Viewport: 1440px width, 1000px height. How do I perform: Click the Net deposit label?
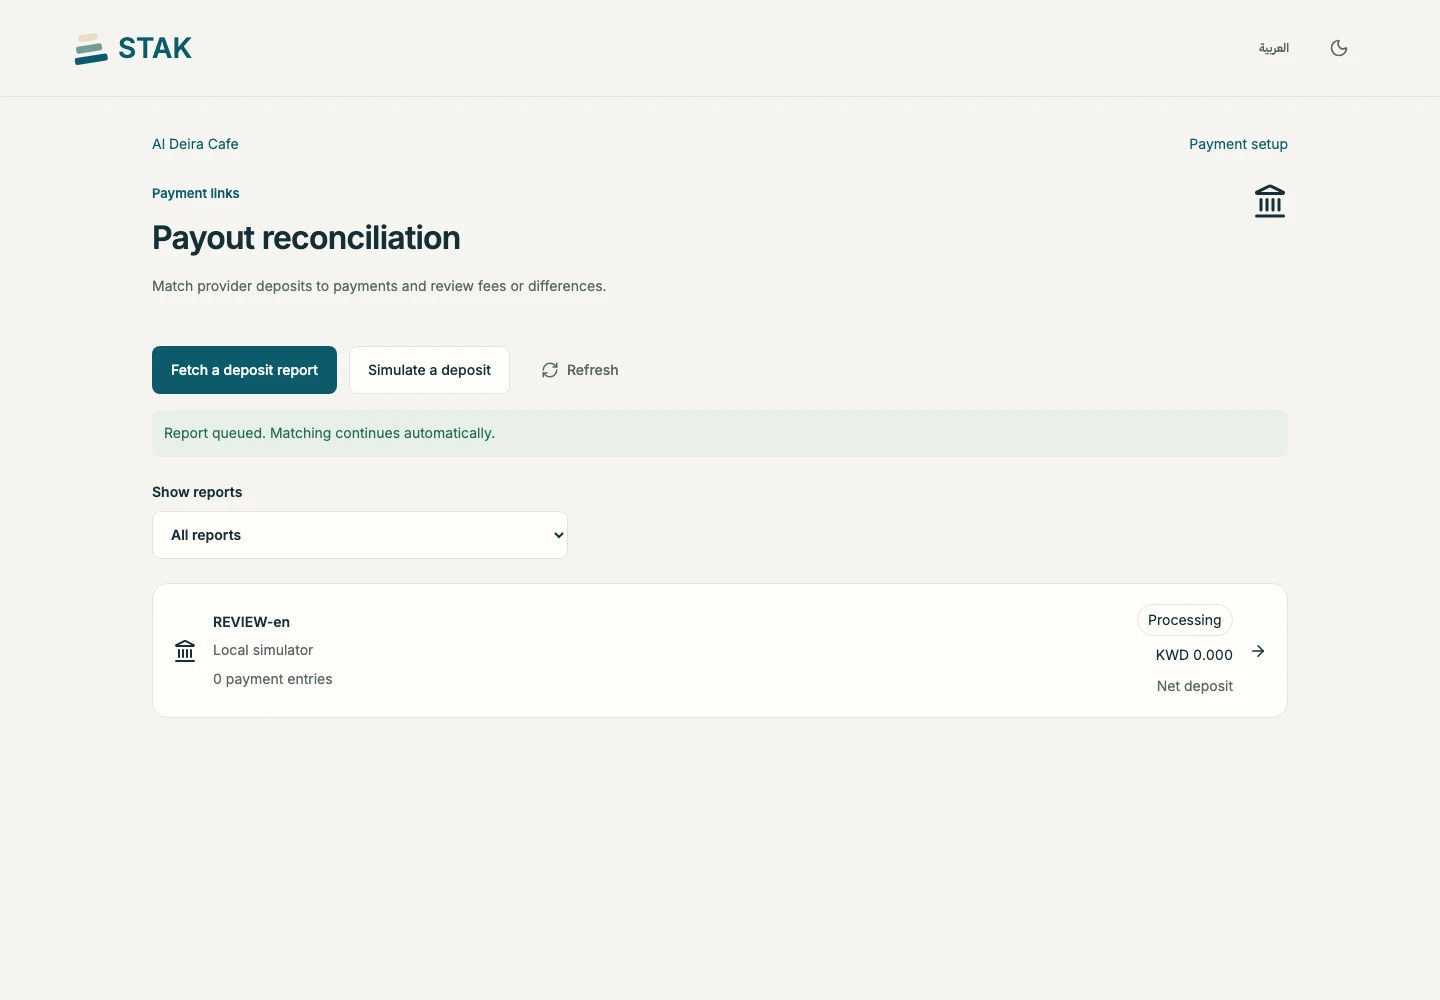point(1195,686)
